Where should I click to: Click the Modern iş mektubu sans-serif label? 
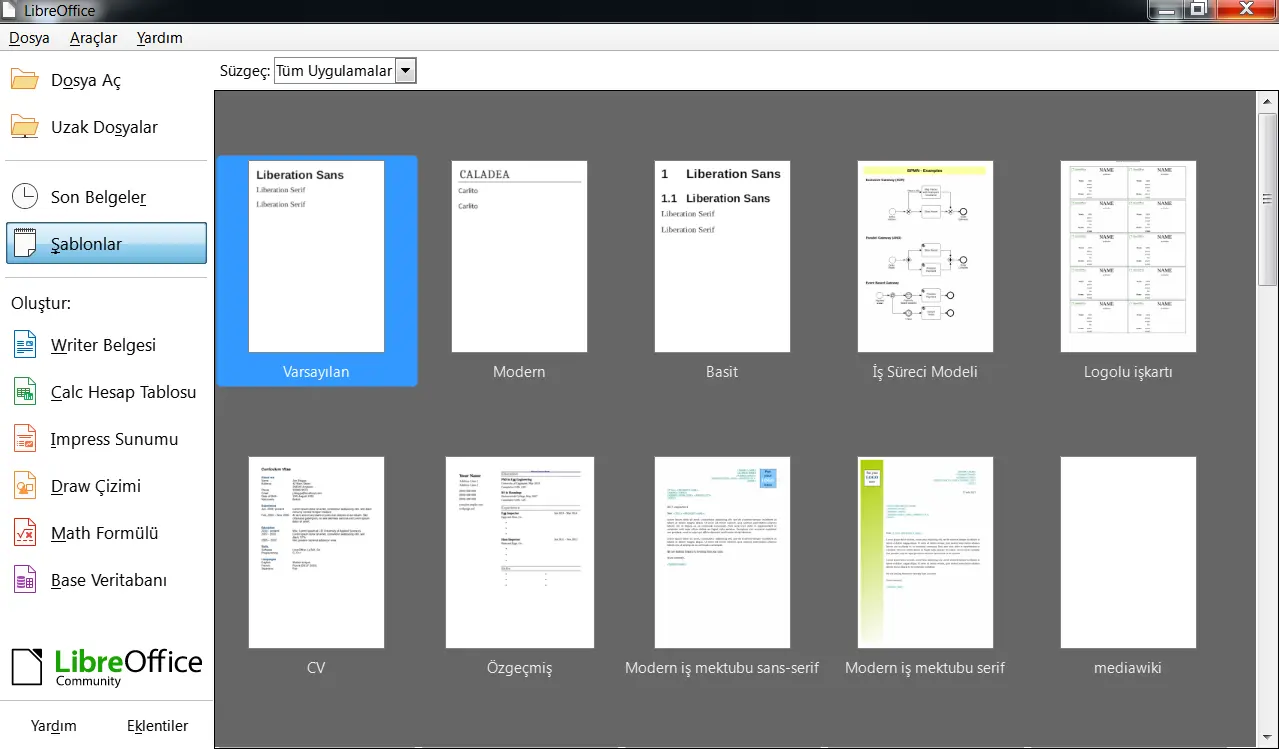pyautogui.click(x=722, y=667)
